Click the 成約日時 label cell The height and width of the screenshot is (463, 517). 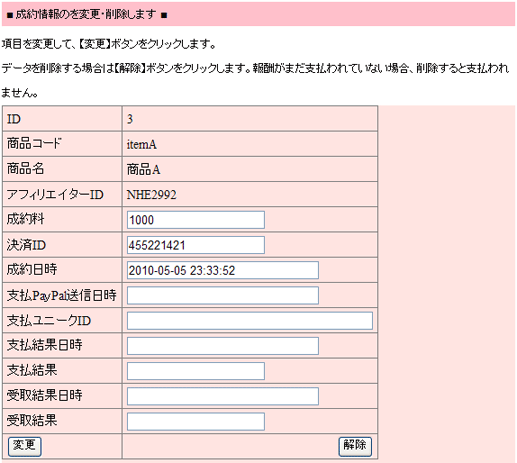62,270
